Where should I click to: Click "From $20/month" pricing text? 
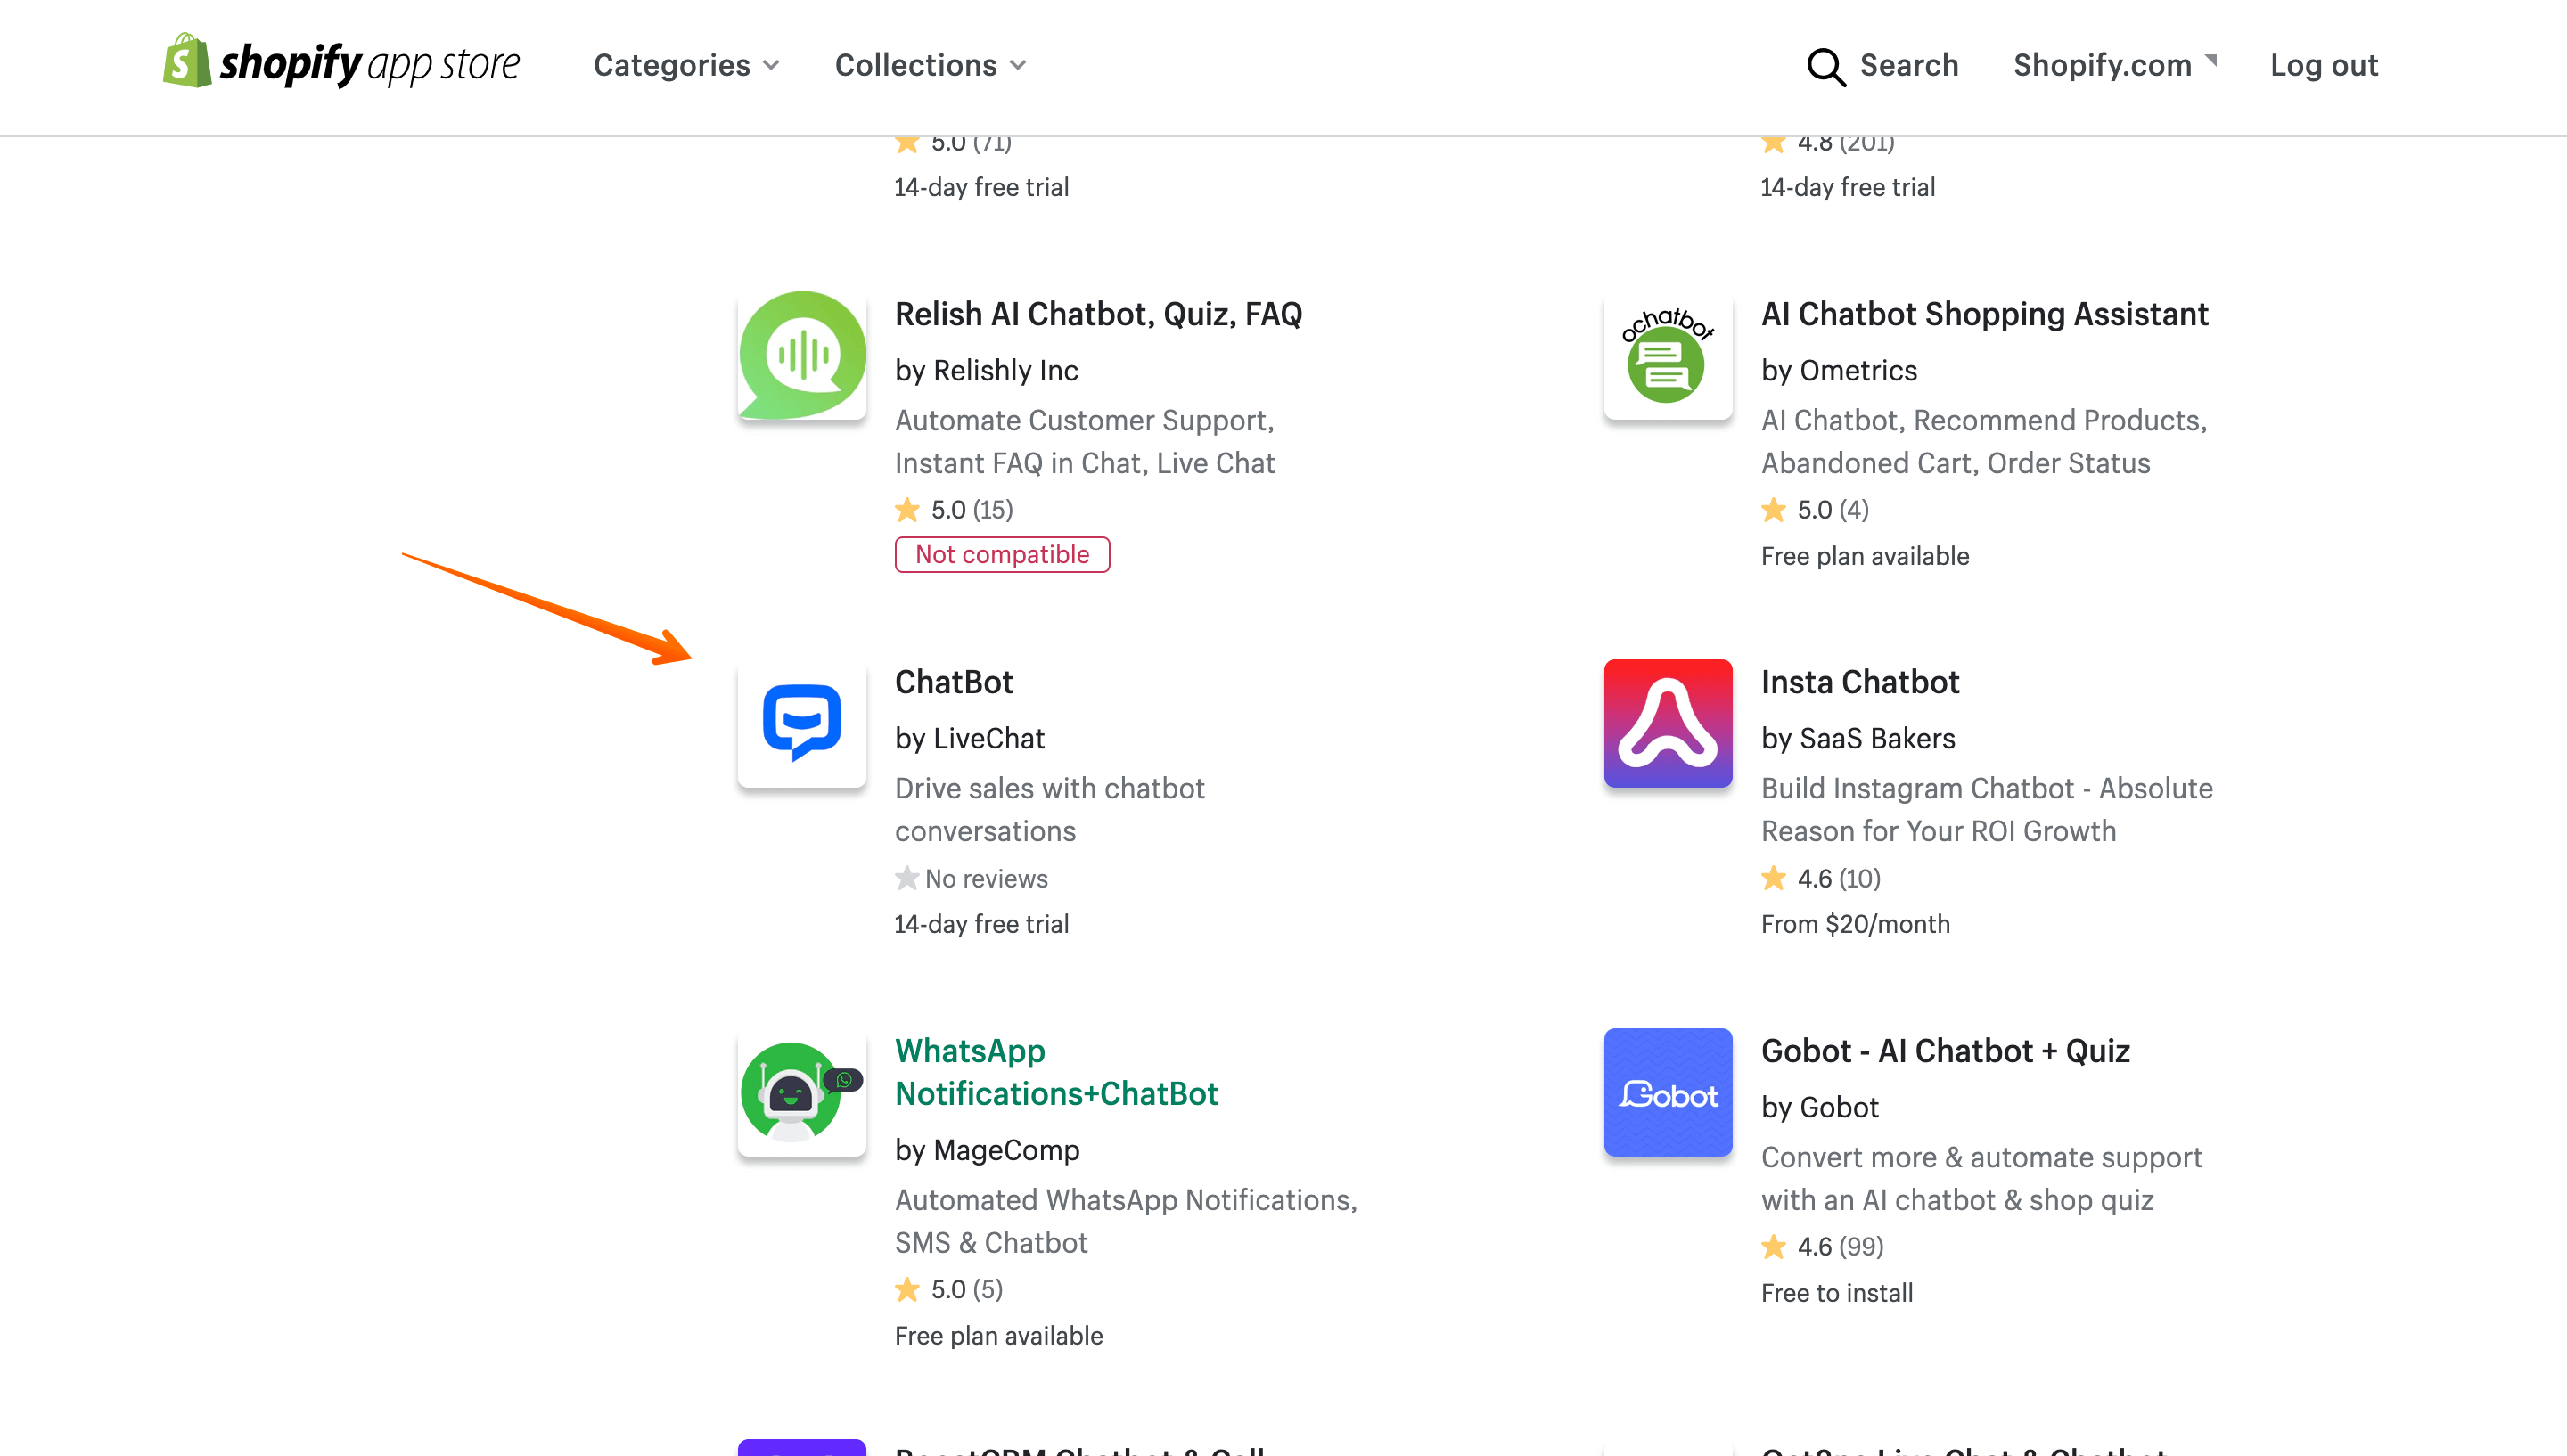tap(1855, 924)
